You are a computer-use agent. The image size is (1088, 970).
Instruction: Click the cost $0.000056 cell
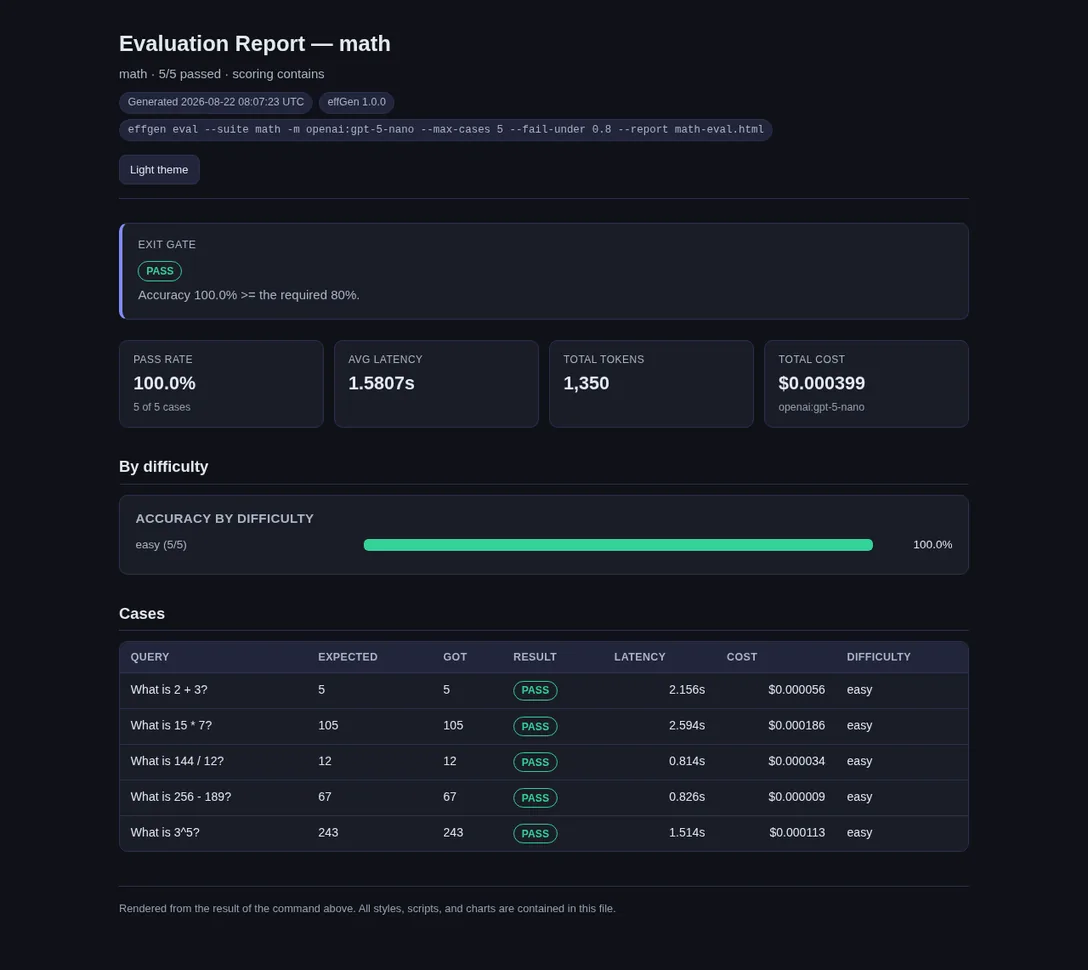(797, 690)
